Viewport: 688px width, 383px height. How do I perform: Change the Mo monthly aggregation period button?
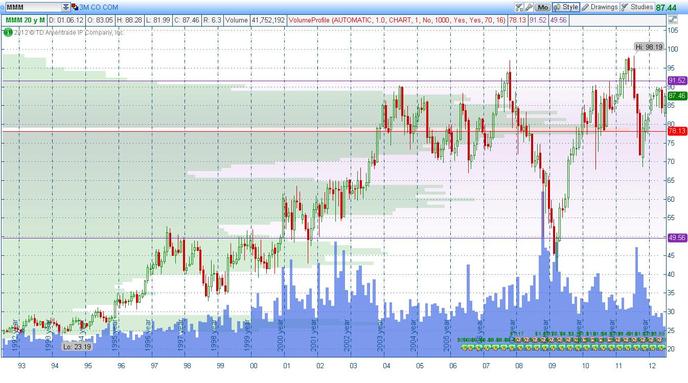pyautogui.click(x=543, y=7)
